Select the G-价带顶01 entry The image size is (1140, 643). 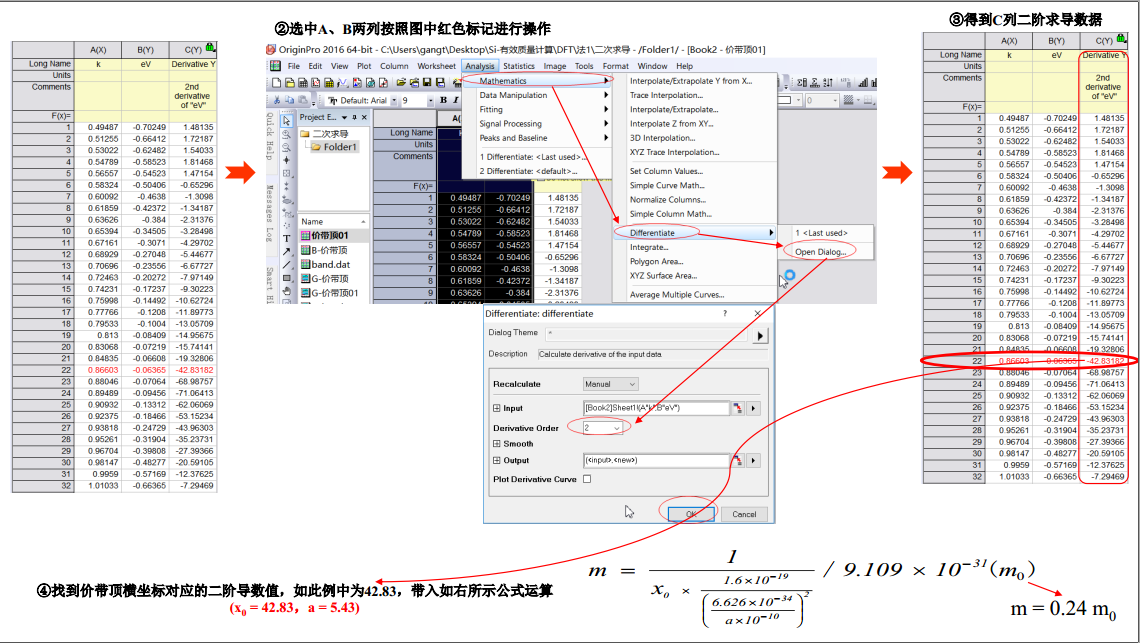coord(329,292)
